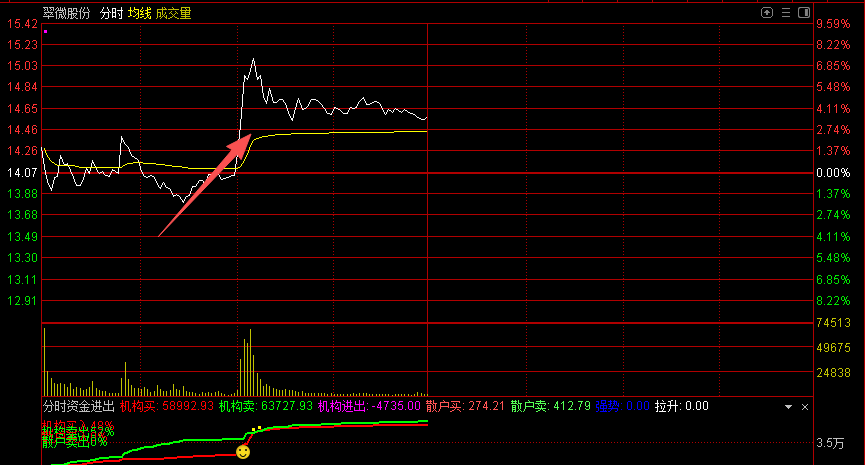Screen dimensions: 865x465
Task: Select the 机构买 value label
Action: 165,407
